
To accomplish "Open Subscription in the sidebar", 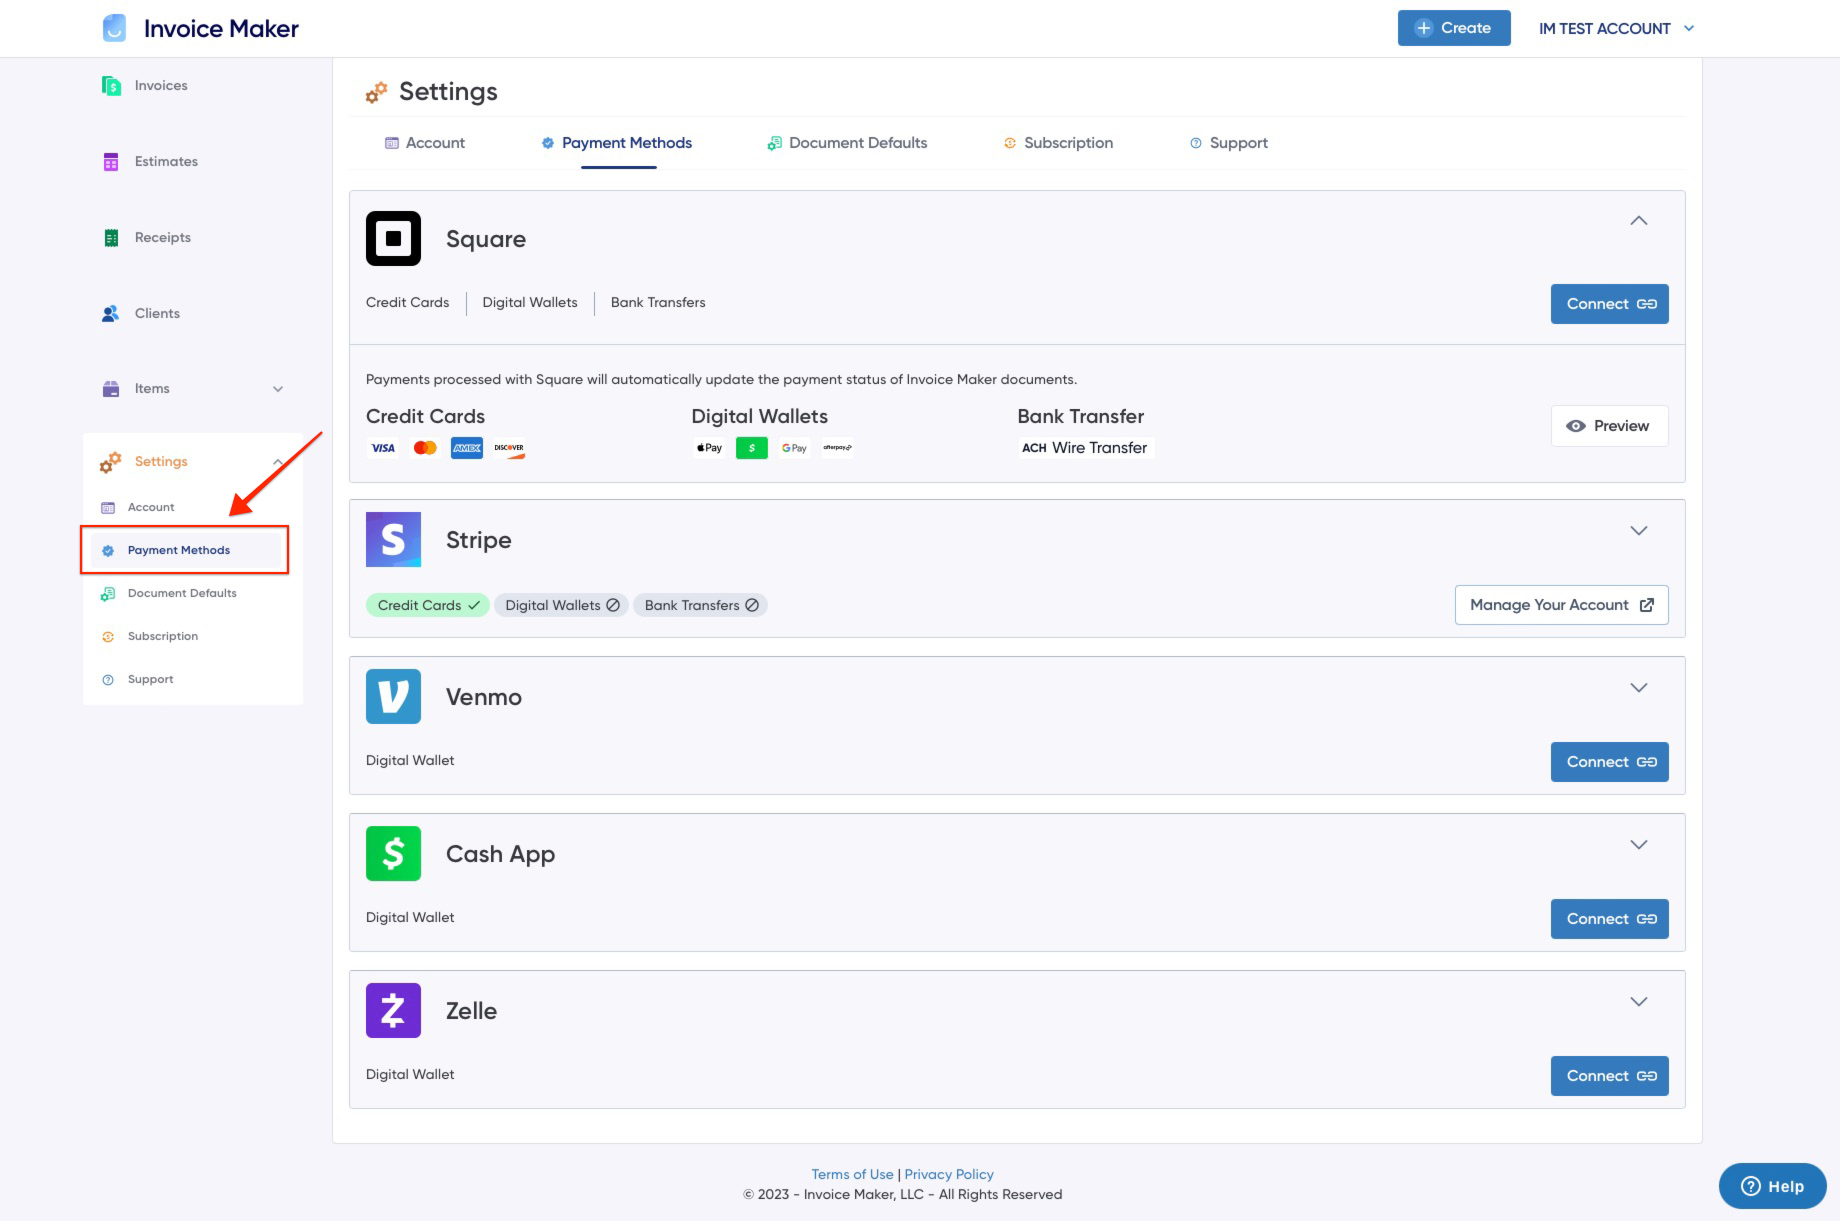I will (162, 637).
